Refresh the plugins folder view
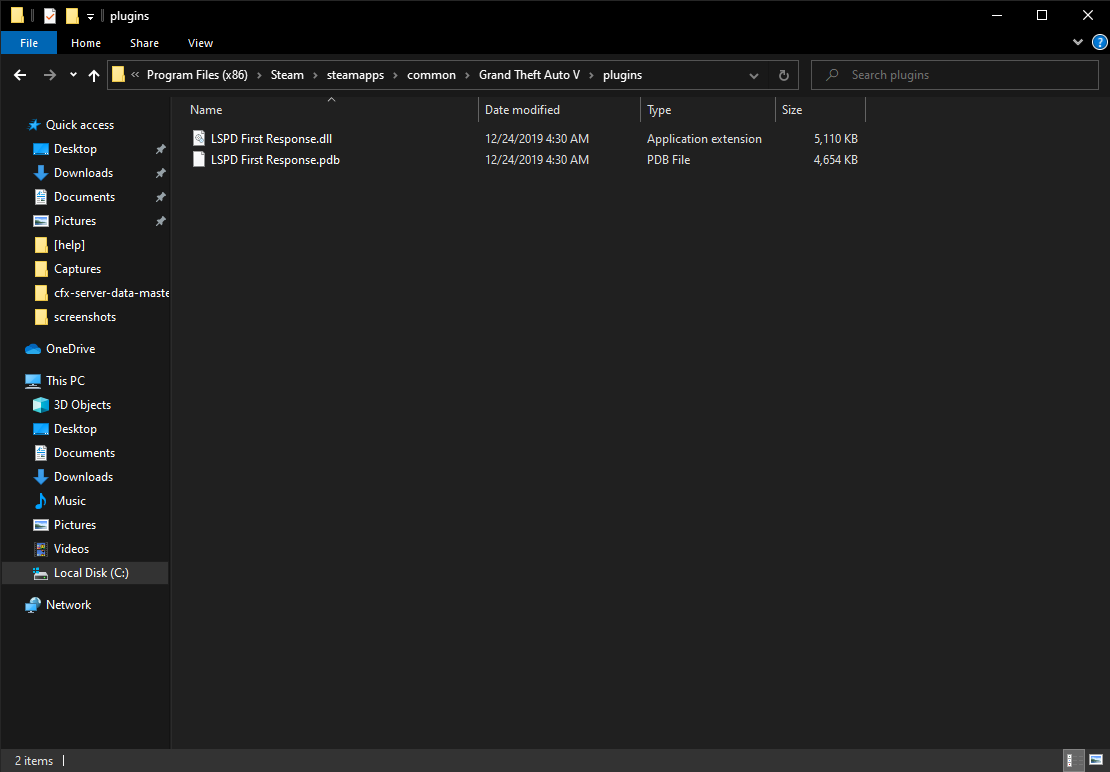This screenshot has width=1110, height=772. point(784,75)
